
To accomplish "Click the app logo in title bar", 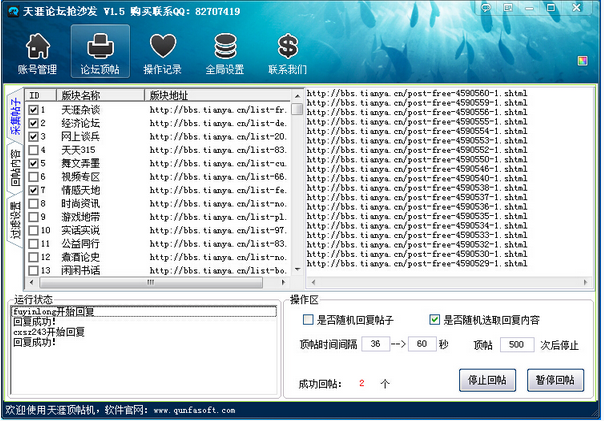I will tap(13, 11).
